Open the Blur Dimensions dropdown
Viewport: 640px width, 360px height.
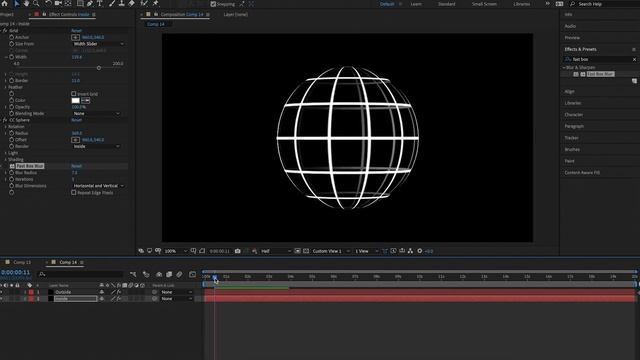tap(98, 186)
